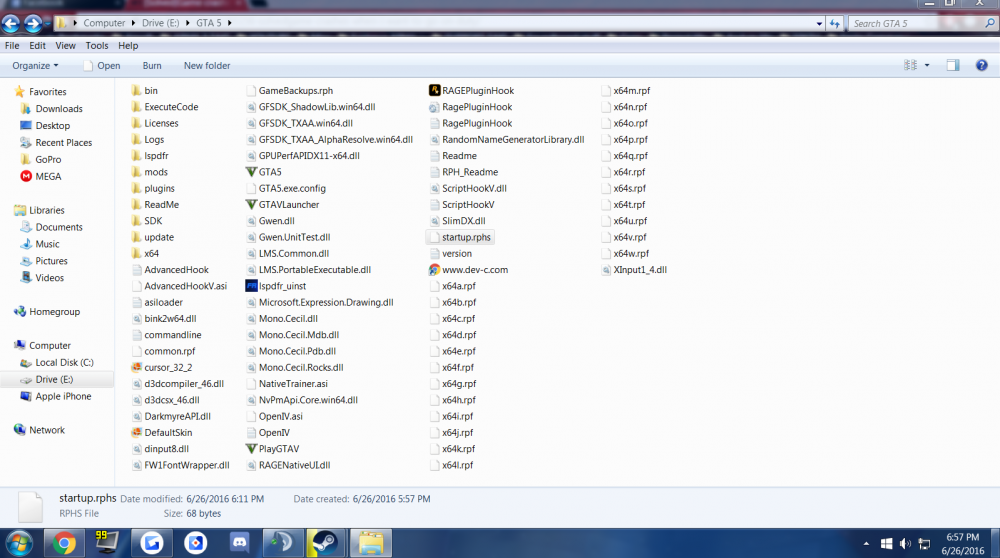Open the View menu
This screenshot has width=1000, height=558.
(65, 45)
